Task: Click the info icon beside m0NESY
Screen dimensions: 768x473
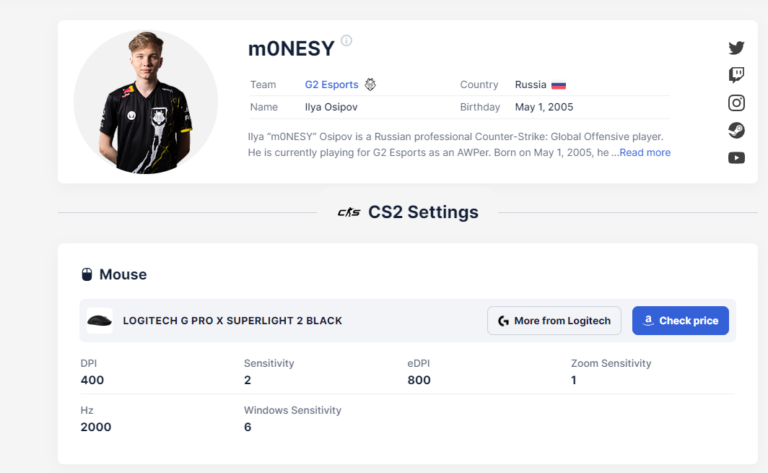Action: pyautogui.click(x=346, y=41)
